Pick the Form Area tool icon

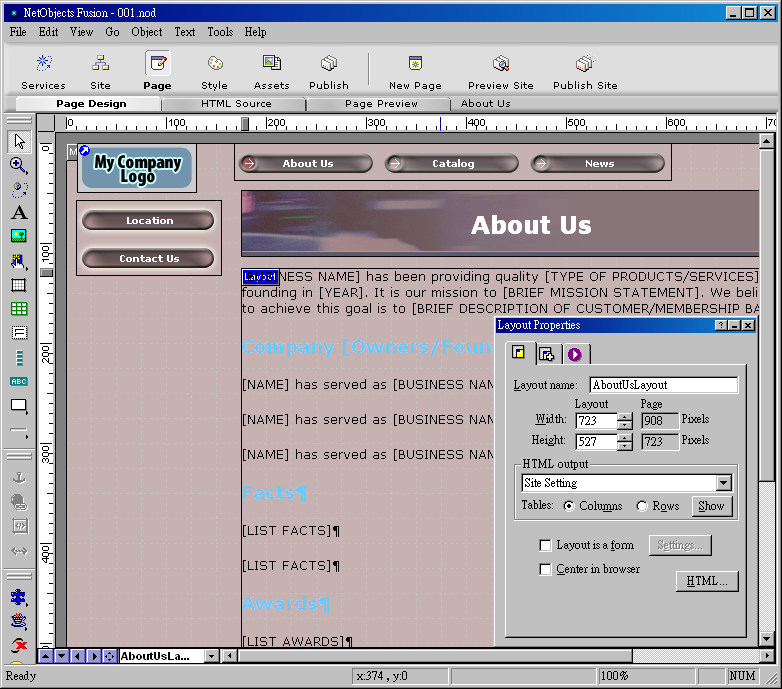pyautogui.click(x=19, y=333)
